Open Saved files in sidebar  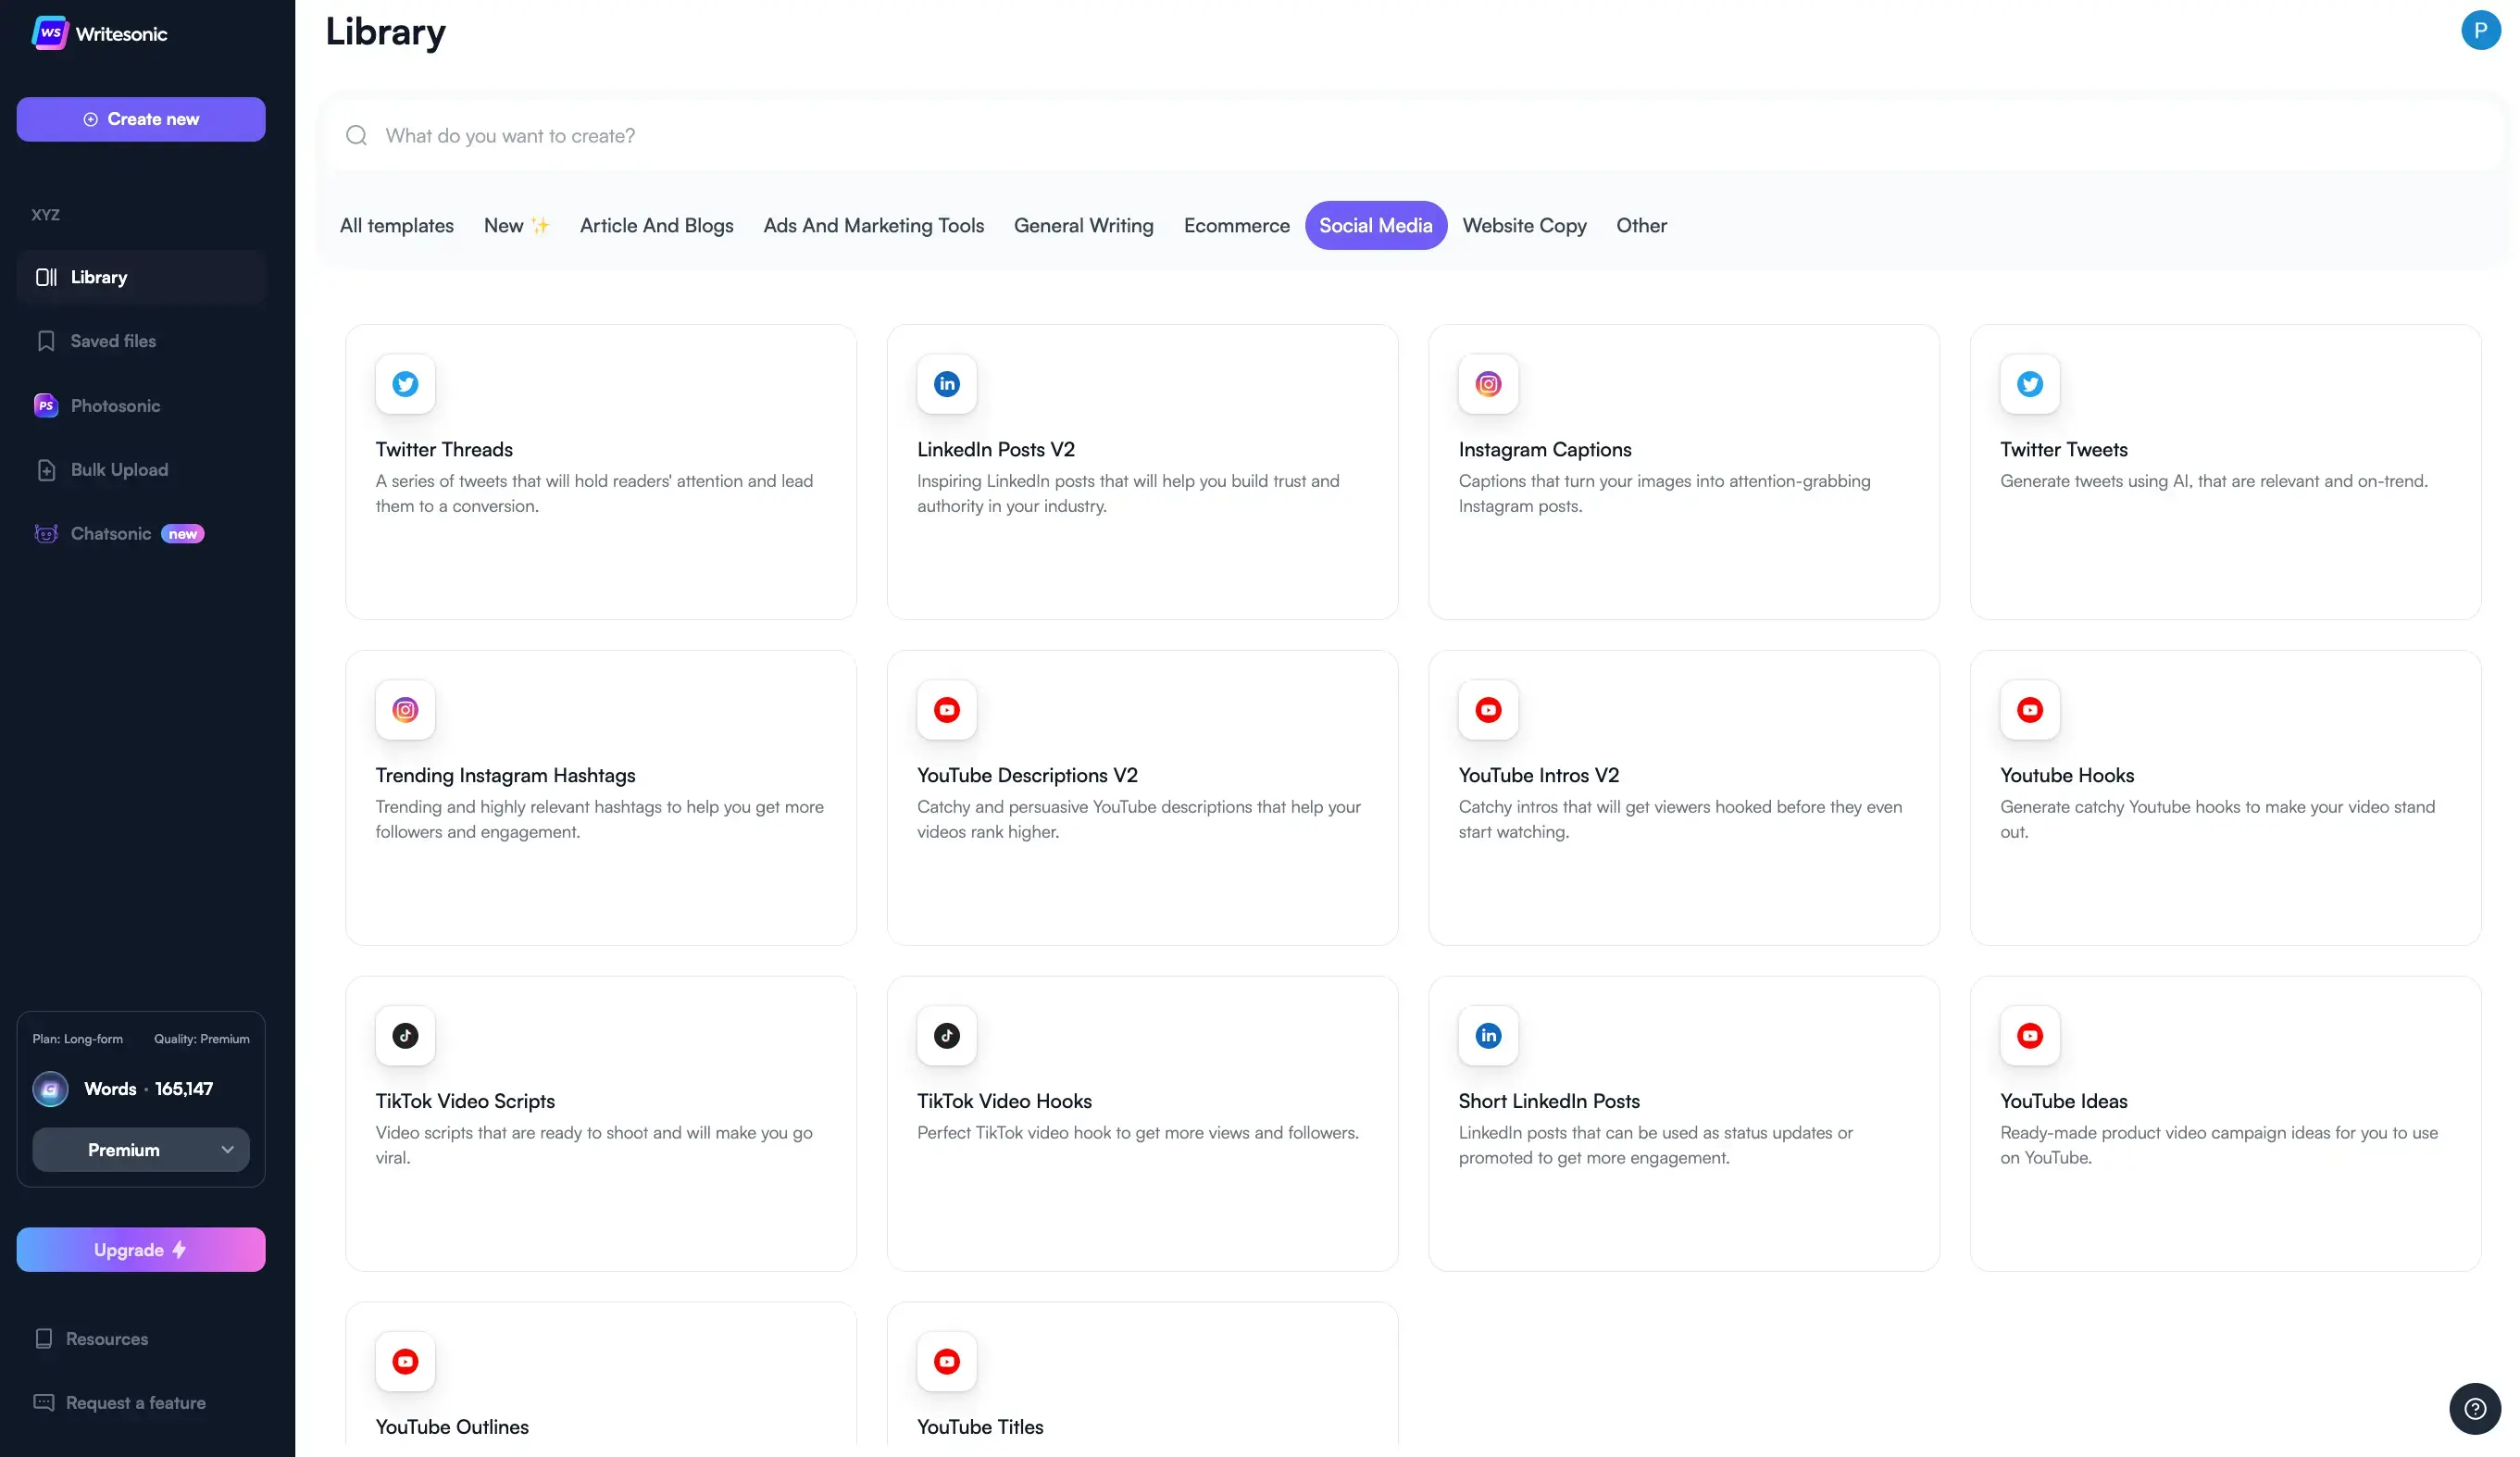(113, 341)
